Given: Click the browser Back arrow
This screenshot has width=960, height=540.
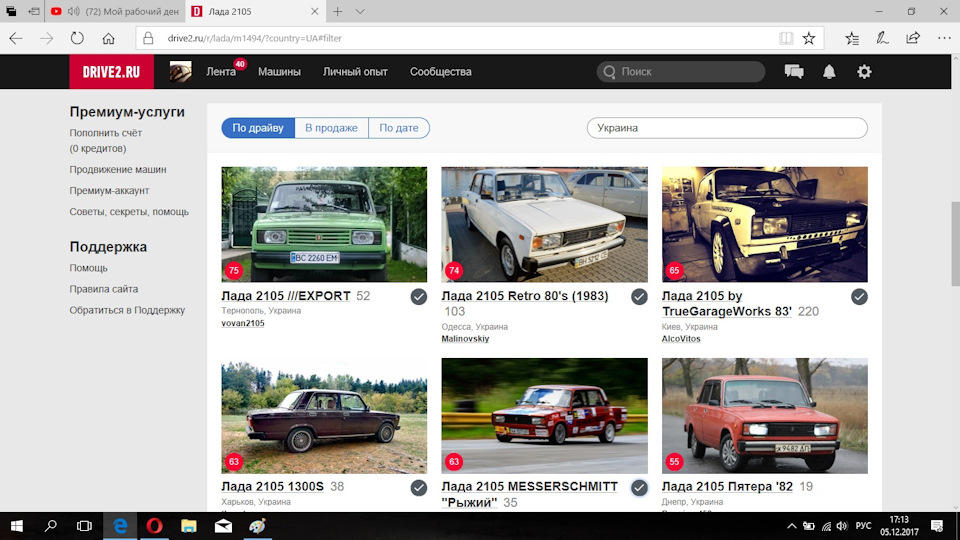Looking at the screenshot, I should pyautogui.click(x=16, y=38).
